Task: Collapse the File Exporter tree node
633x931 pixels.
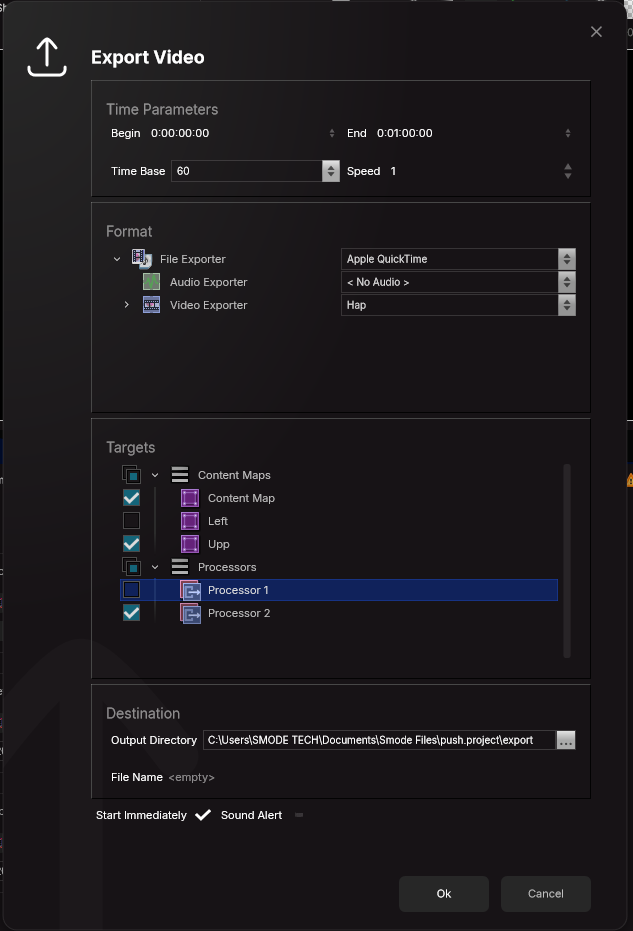Action: 117,259
